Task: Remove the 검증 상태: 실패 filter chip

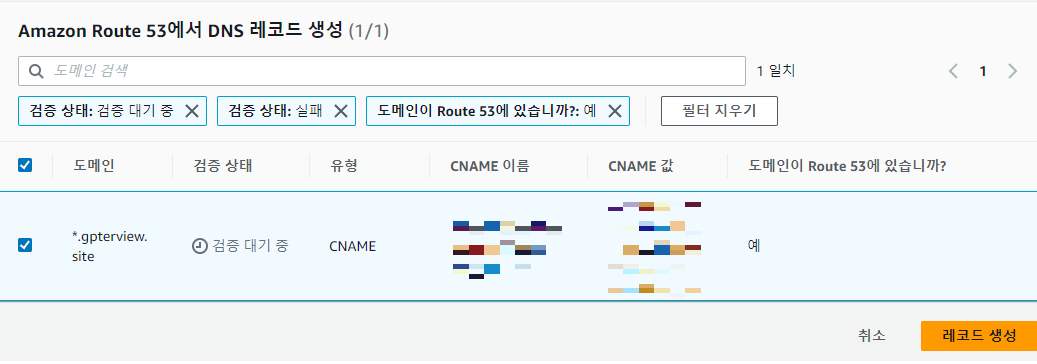Action: 341,111
